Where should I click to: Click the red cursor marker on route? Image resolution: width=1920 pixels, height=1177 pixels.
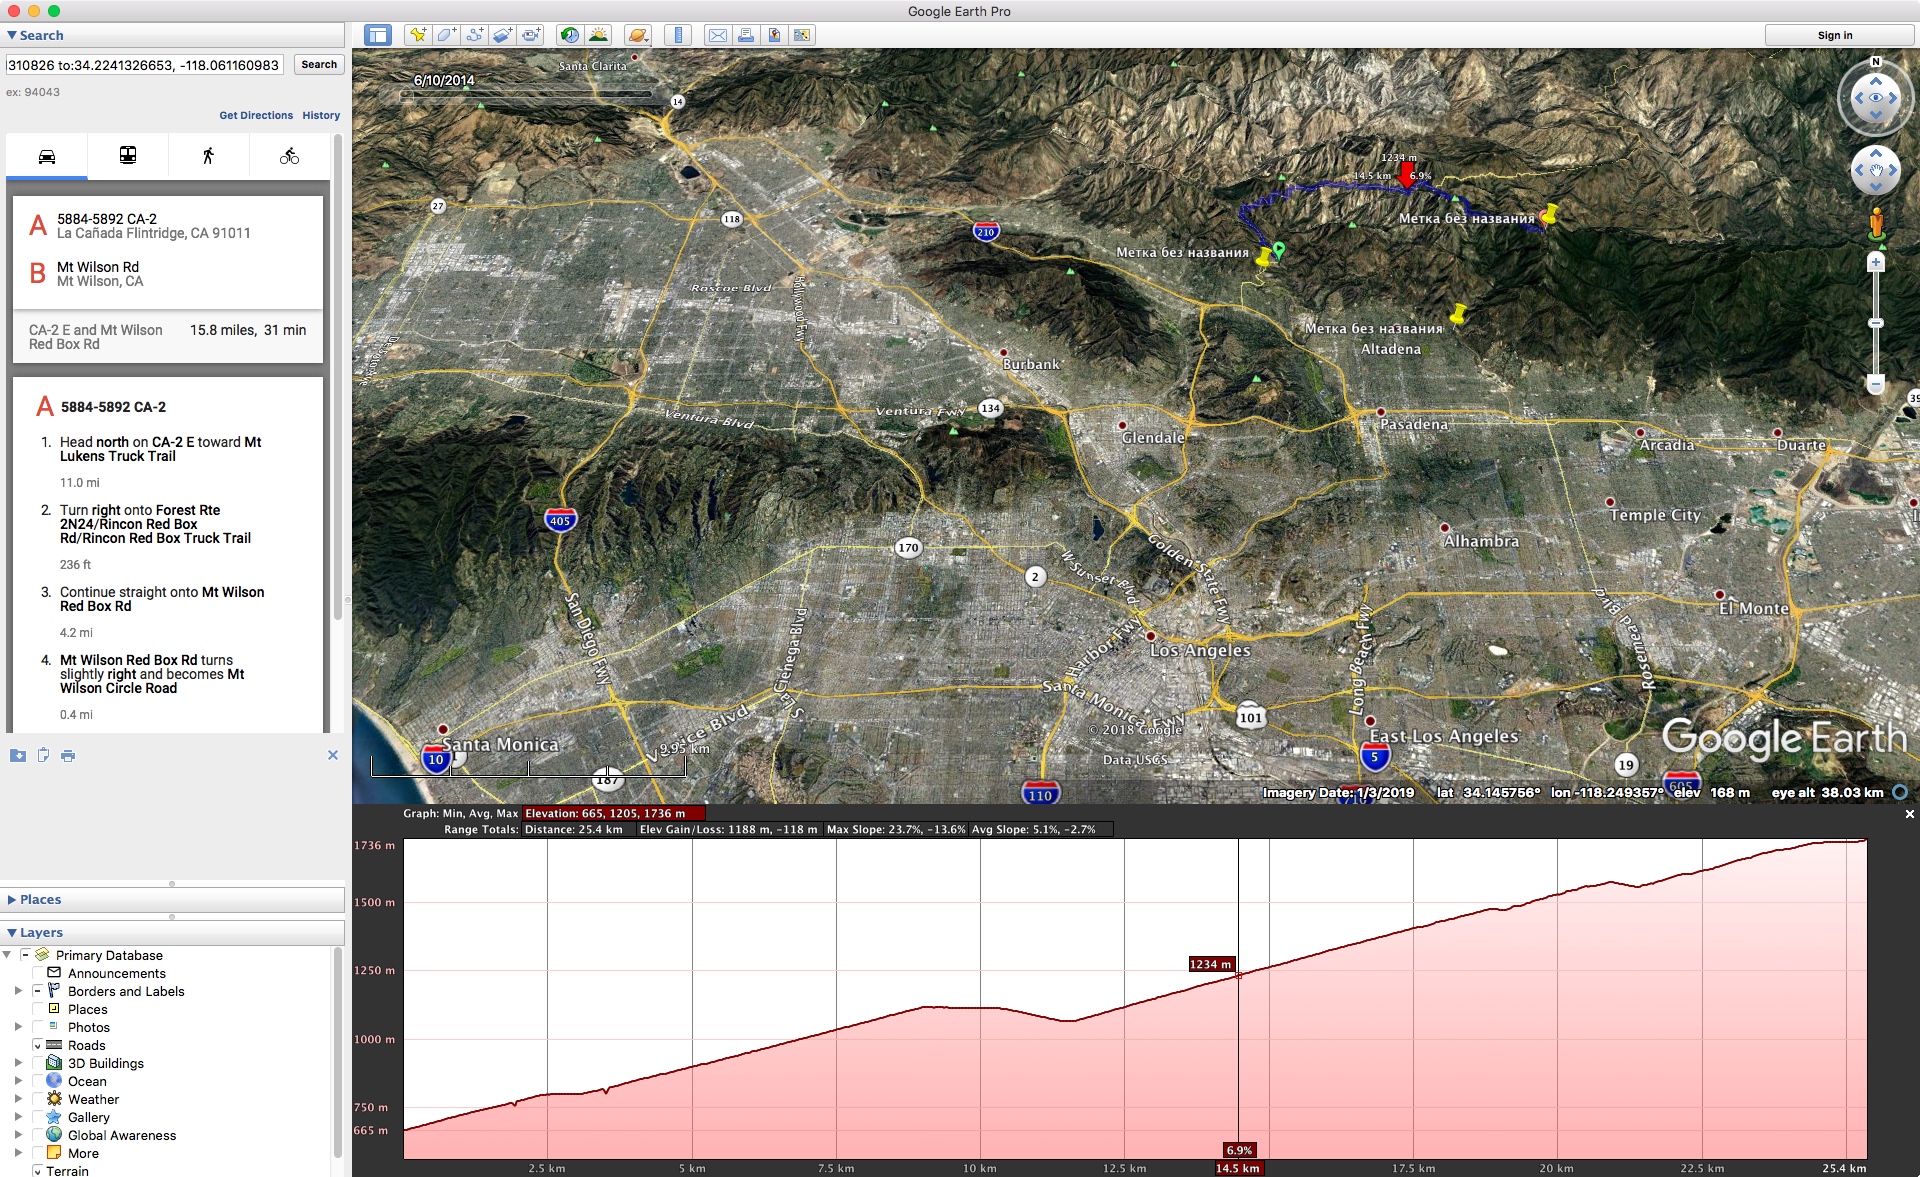click(x=1408, y=177)
